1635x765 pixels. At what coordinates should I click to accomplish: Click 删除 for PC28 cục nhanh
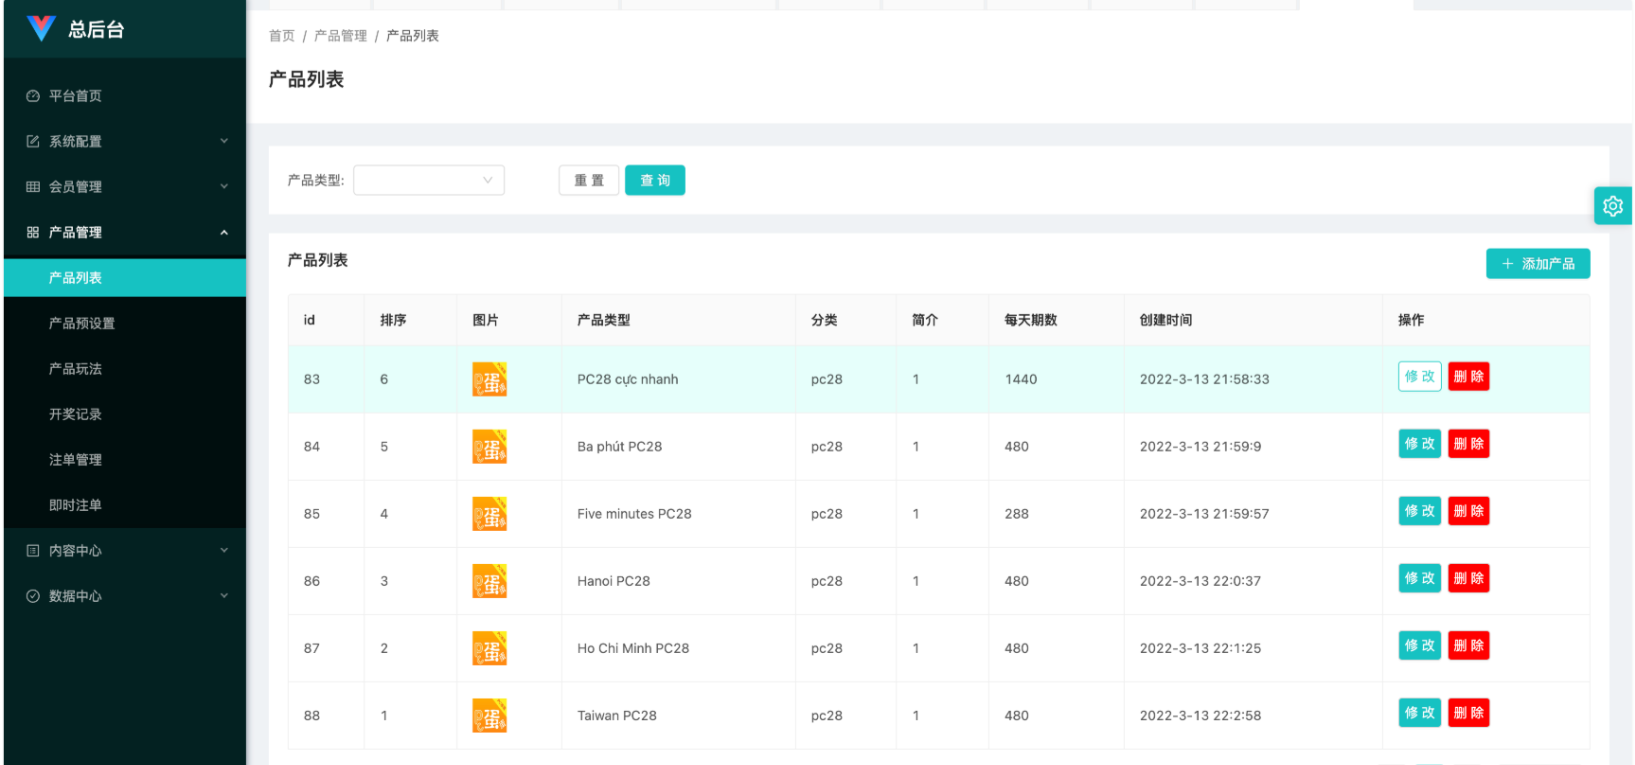(1469, 377)
